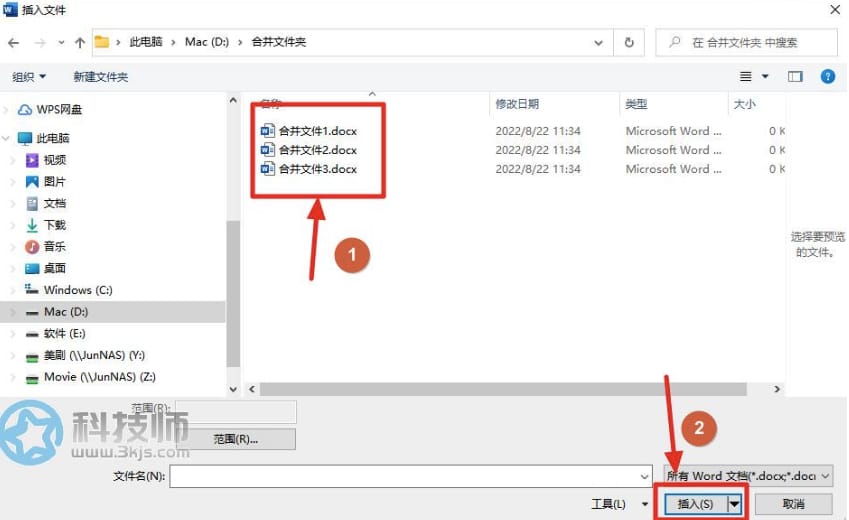Toggle the preview pane icon
The height and width of the screenshot is (520, 849).
[795, 76]
